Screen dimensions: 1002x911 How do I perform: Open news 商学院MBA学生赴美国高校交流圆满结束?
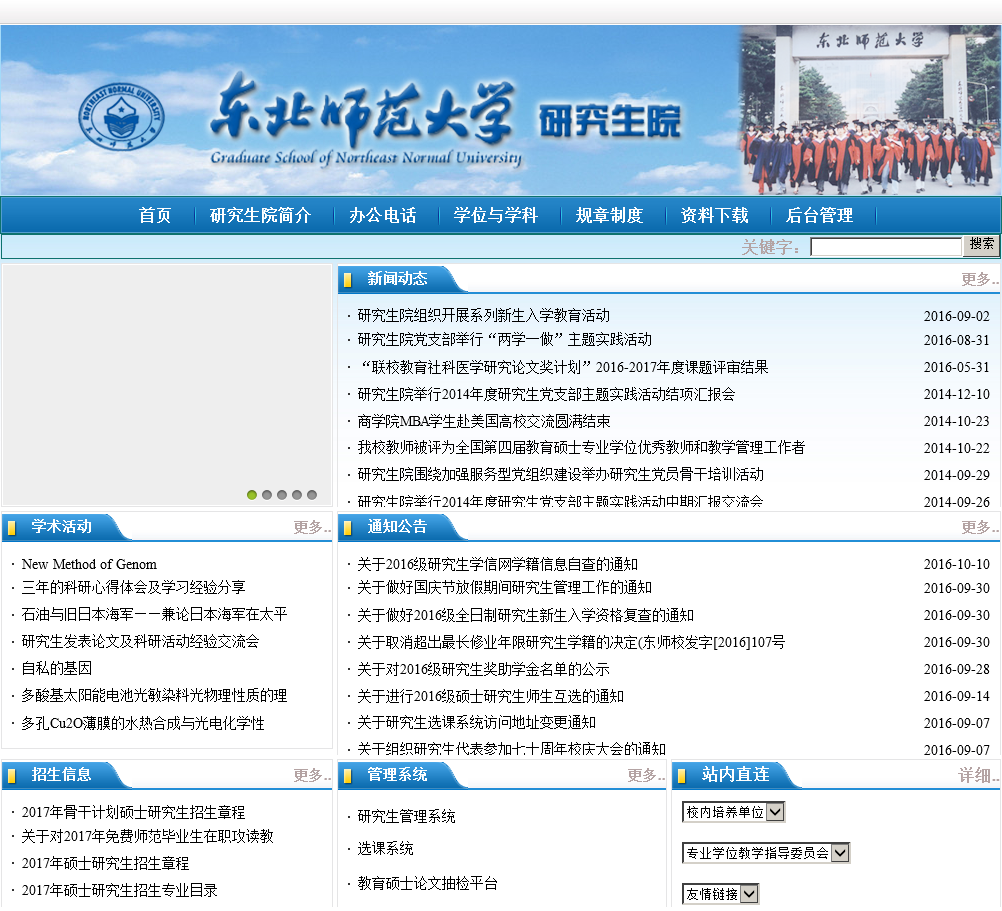coord(483,421)
